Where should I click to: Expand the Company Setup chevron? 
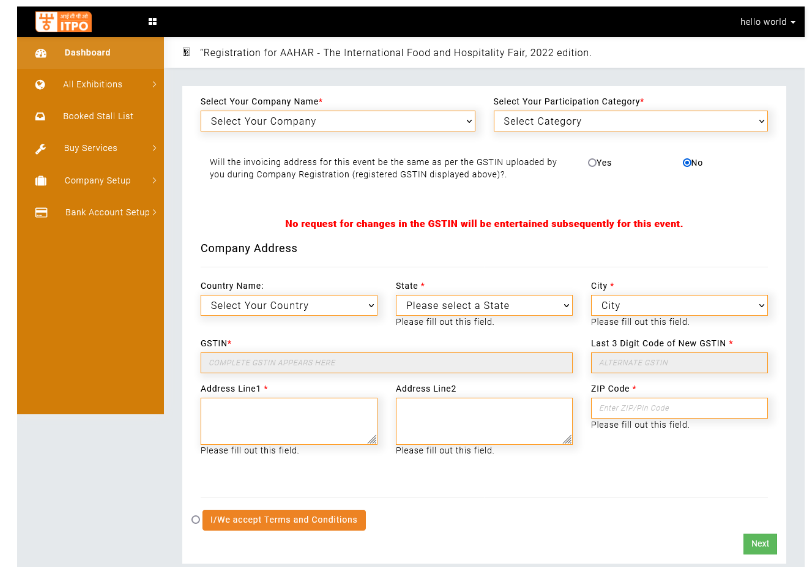[154, 181]
